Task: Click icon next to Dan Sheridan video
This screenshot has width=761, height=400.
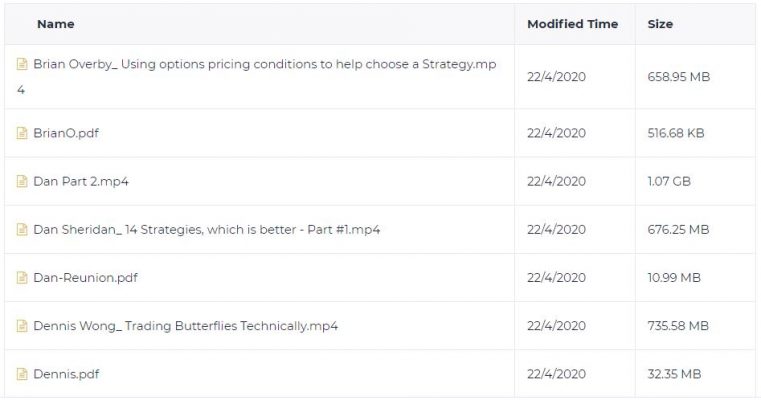Action: (x=22, y=229)
